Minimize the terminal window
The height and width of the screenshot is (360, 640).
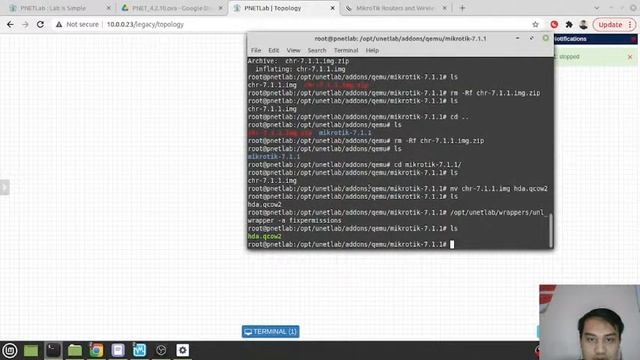517,38
